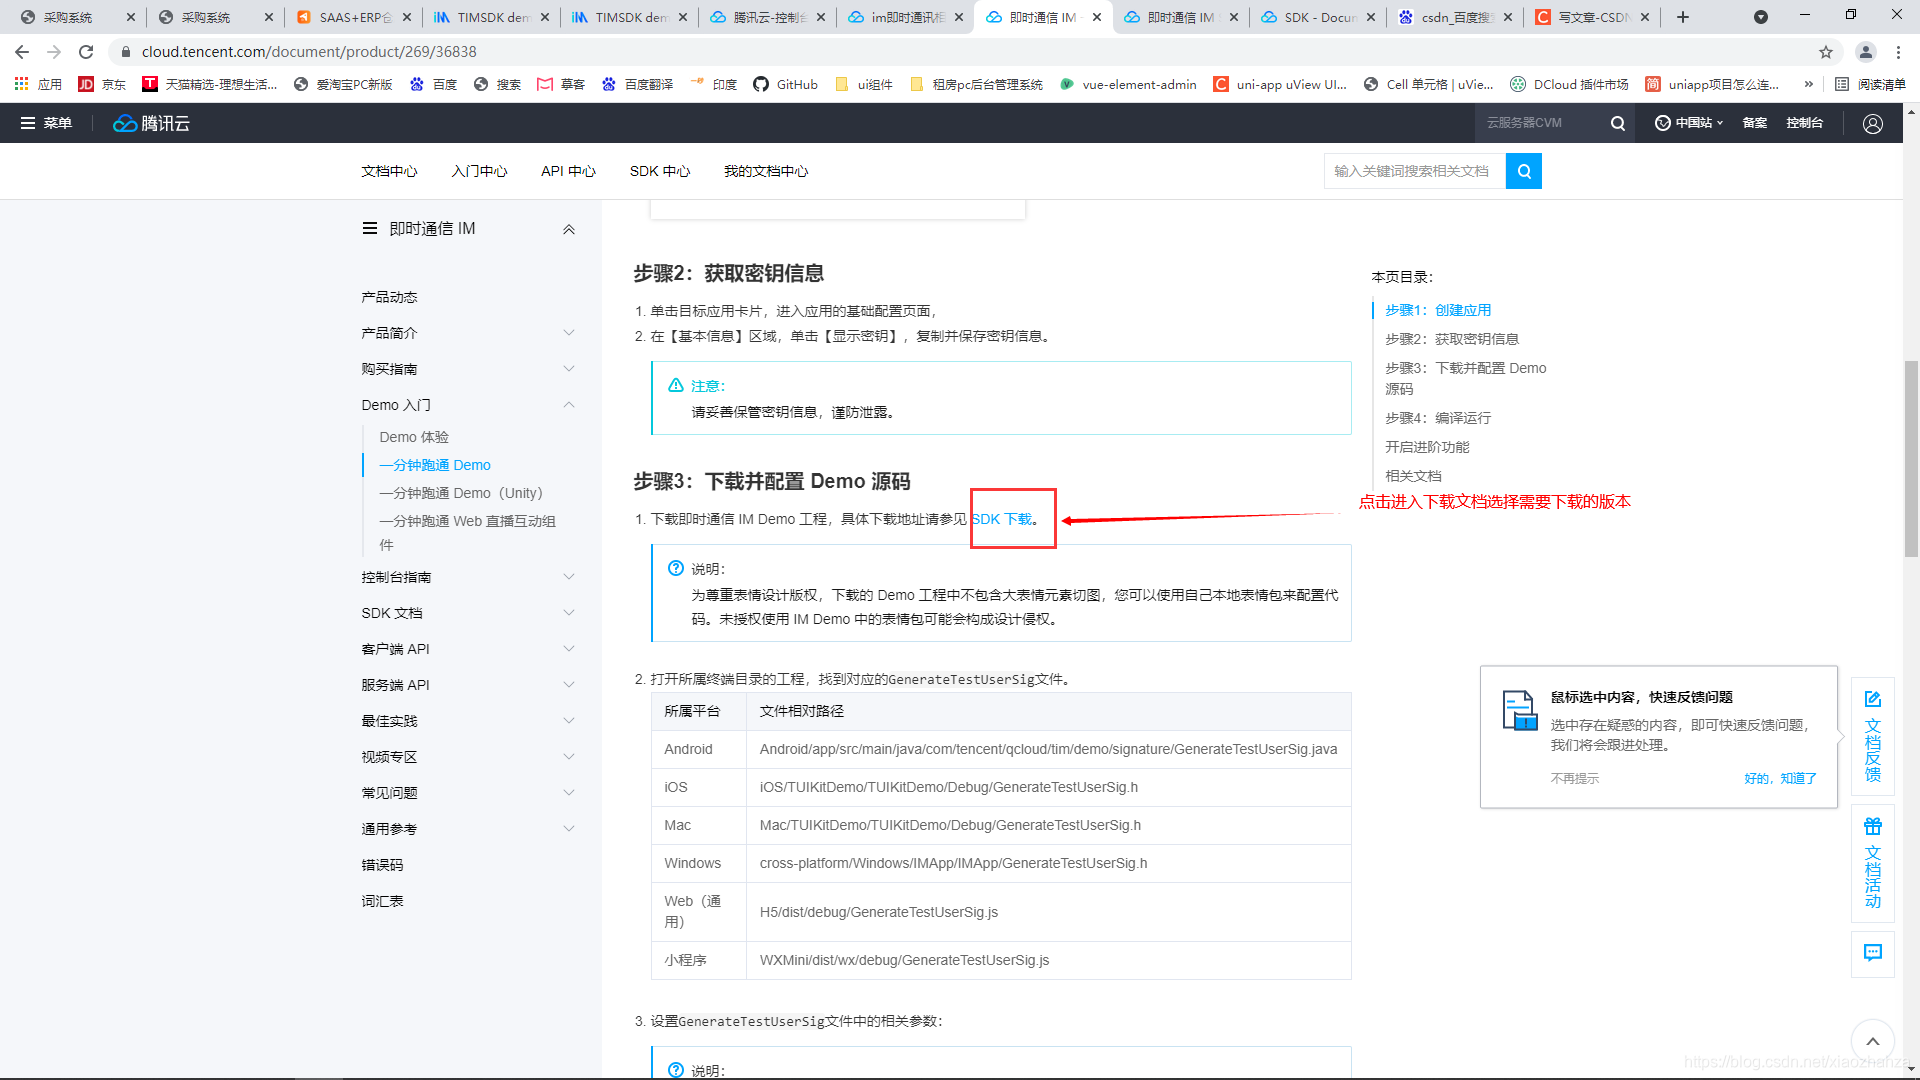Click the Tencent Cloud logo
This screenshot has width=1920, height=1080.
[x=151, y=123]
